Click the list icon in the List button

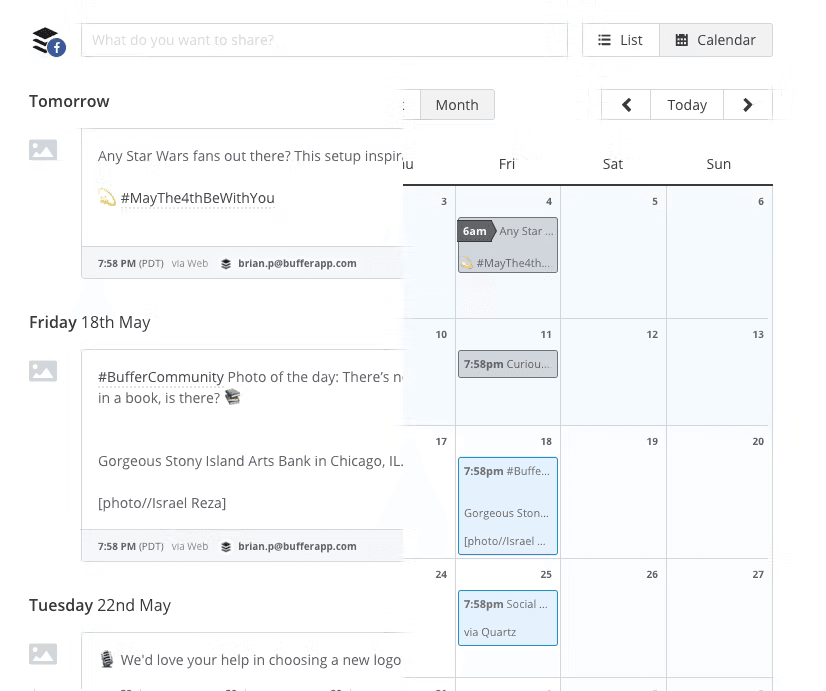pyautogui.click(x=605, y=40)
